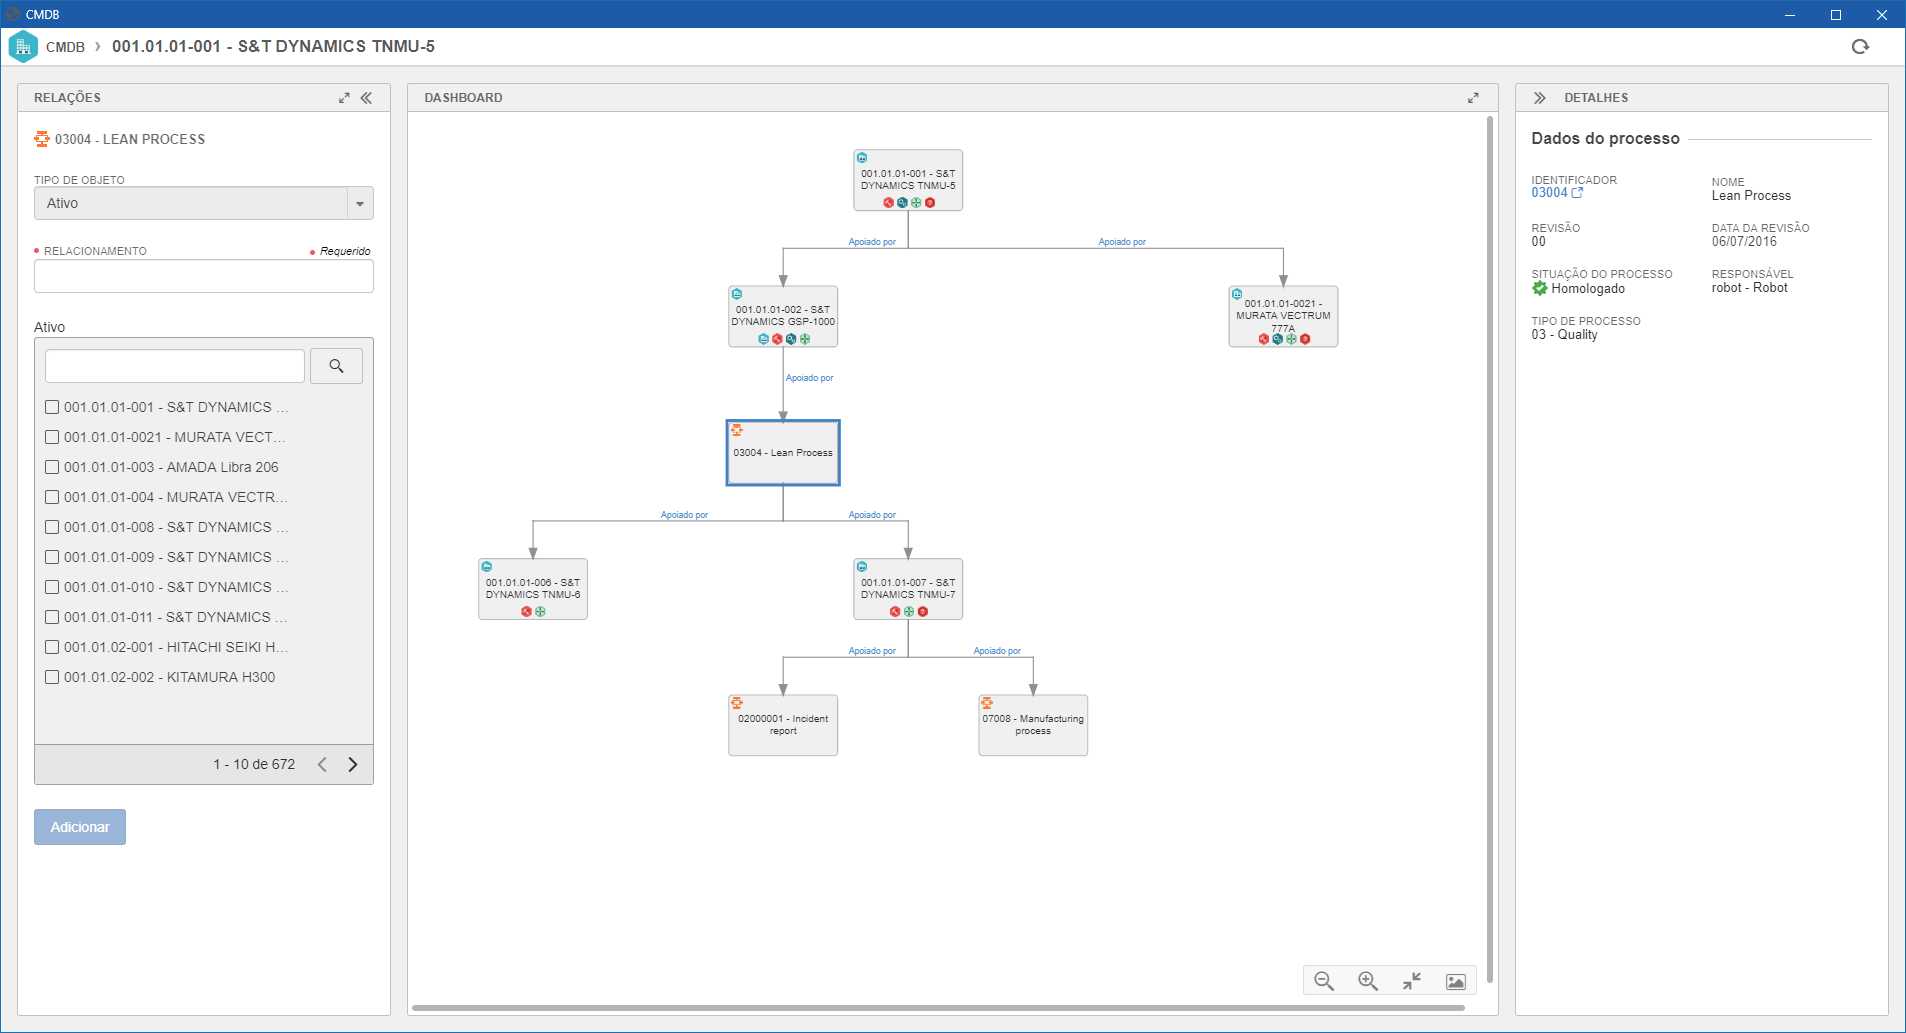Click CMDB breadcrumb link
The width and height of the screenshot is (1906, 1033).
pos(65,47)
